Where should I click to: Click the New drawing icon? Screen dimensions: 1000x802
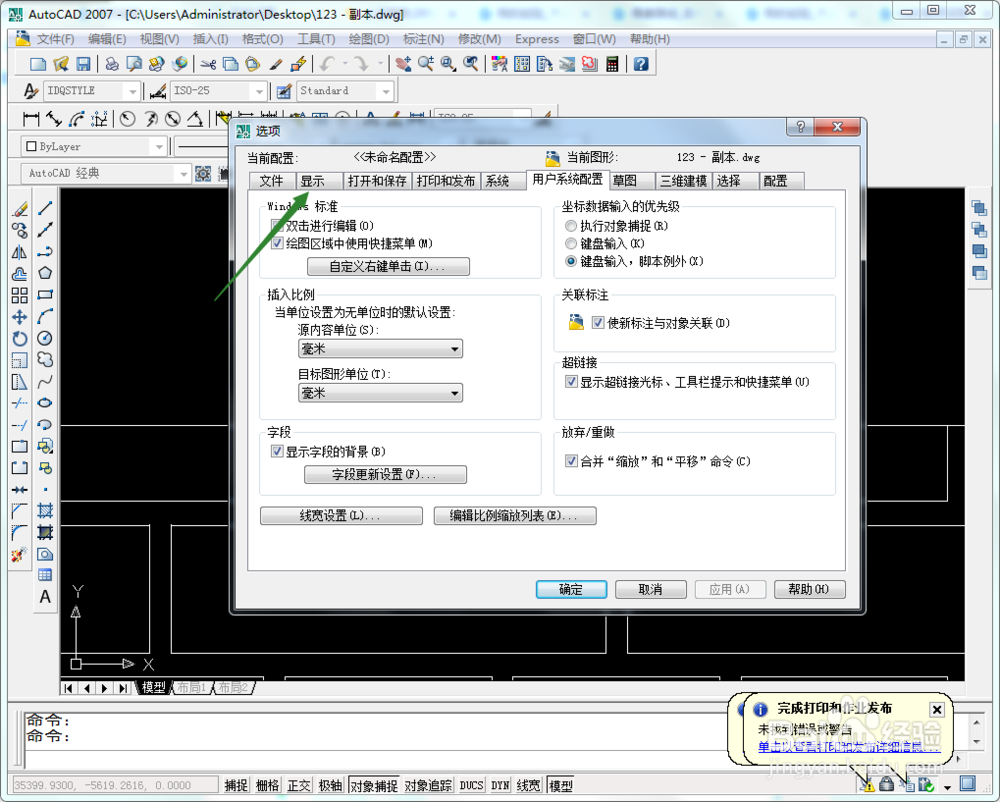(x=38, y=64)
